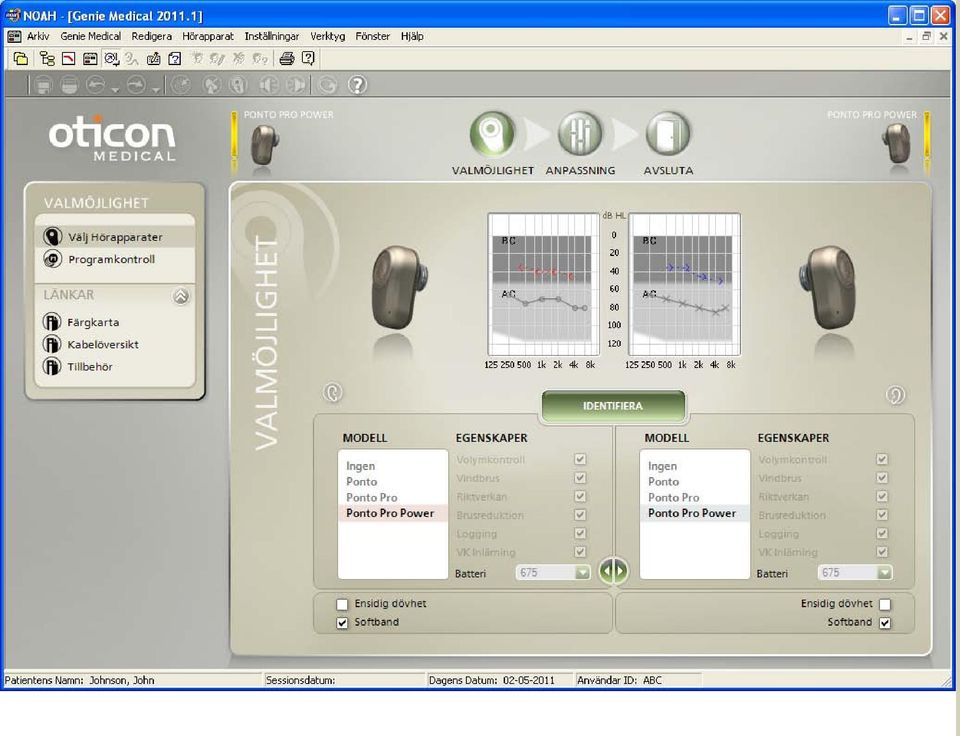
Task: Click the tree hierarchy toolbar icon
Action: pos(47,59)
